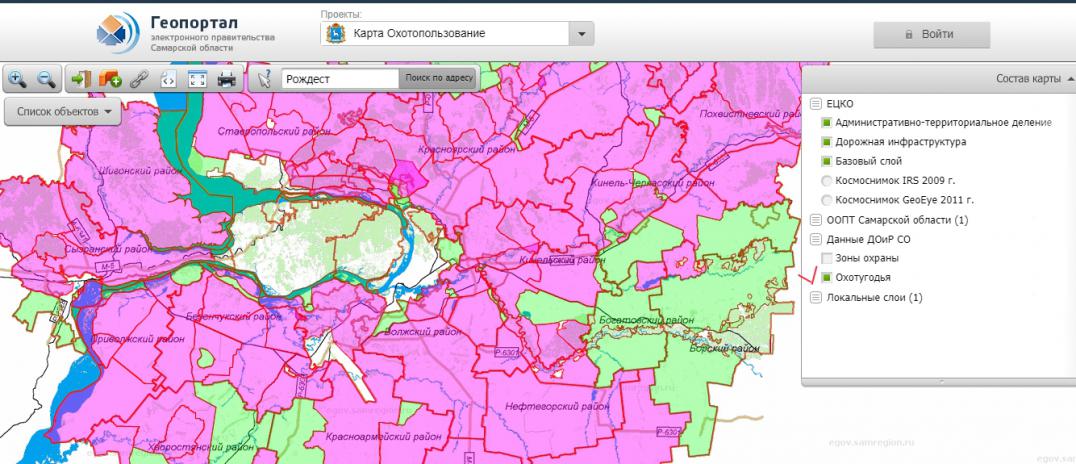The image size is (1076, 464).
Task: Uncheck the Охотугодья layer checkbox
Action: pyautogui.click(x=828, y=277)
